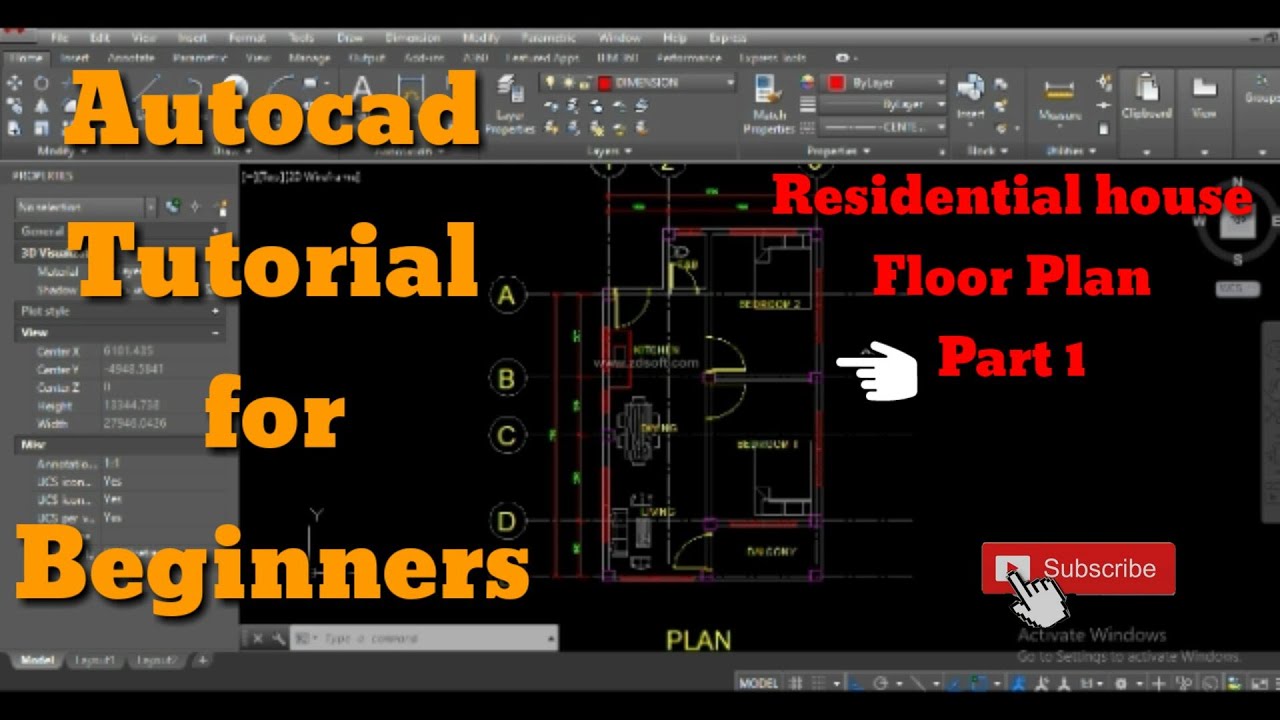This screenshot has width=1280, height=720.
Task: Open the Edit menu
Action: click(x=99, y=38)
